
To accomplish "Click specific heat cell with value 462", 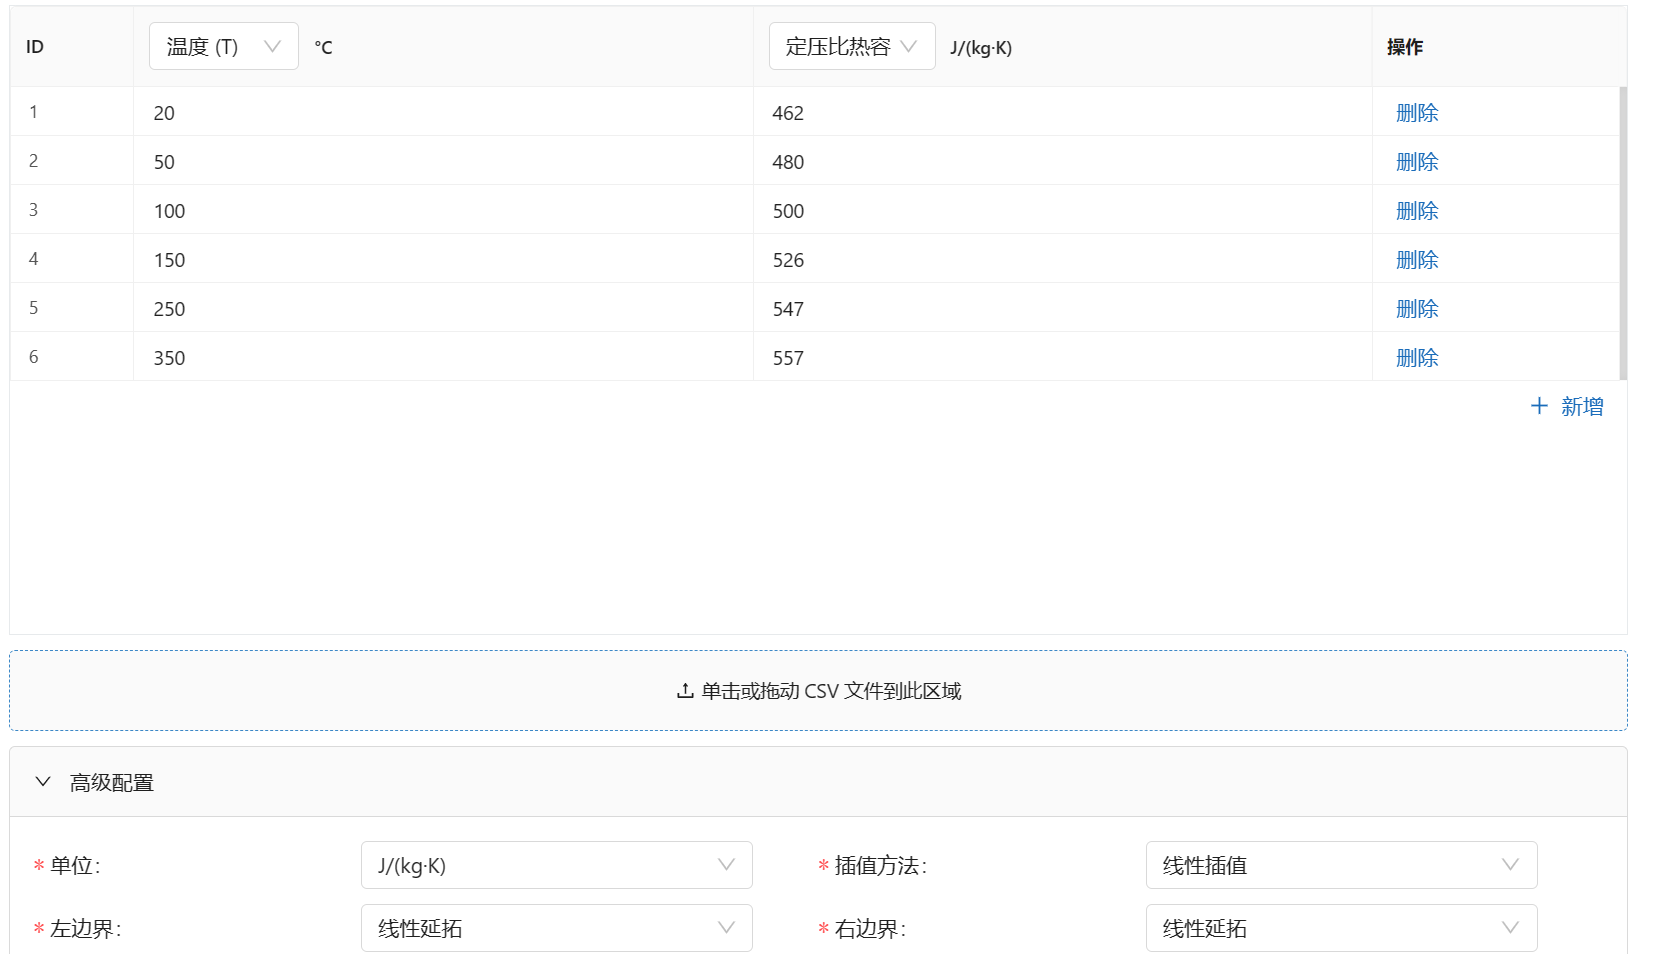I will tap(1062, 112).
